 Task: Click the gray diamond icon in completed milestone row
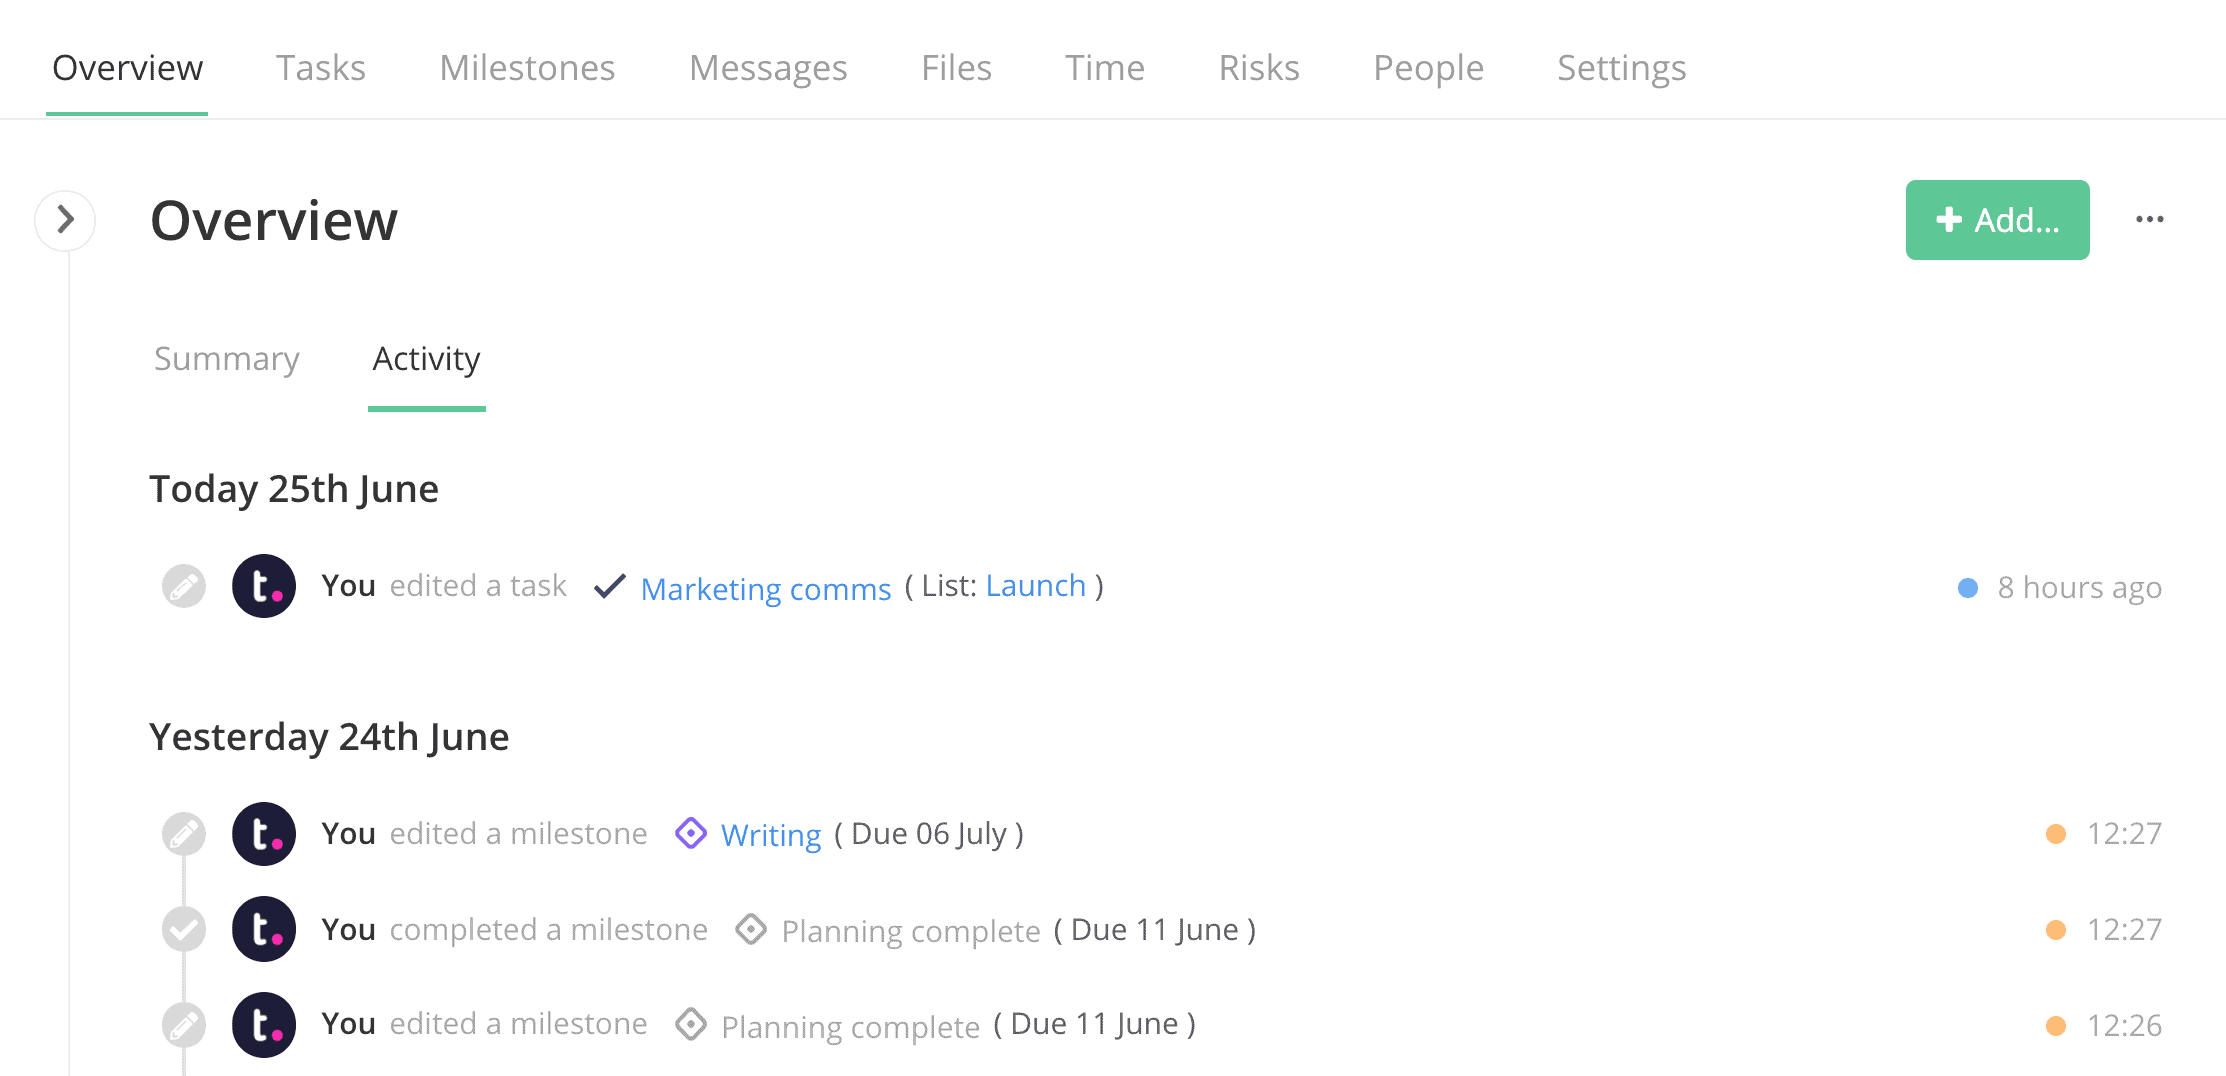(x=751, y=929)
